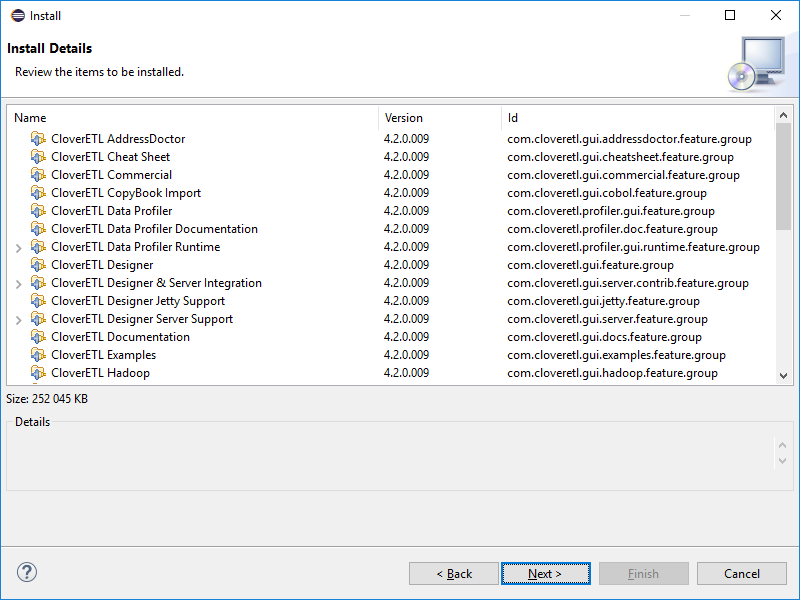Viewport: 800px width, 600px height.
Task: Click id com.cloveretl.gui.jetty.feature.group
Action: [x=603, y=301]
